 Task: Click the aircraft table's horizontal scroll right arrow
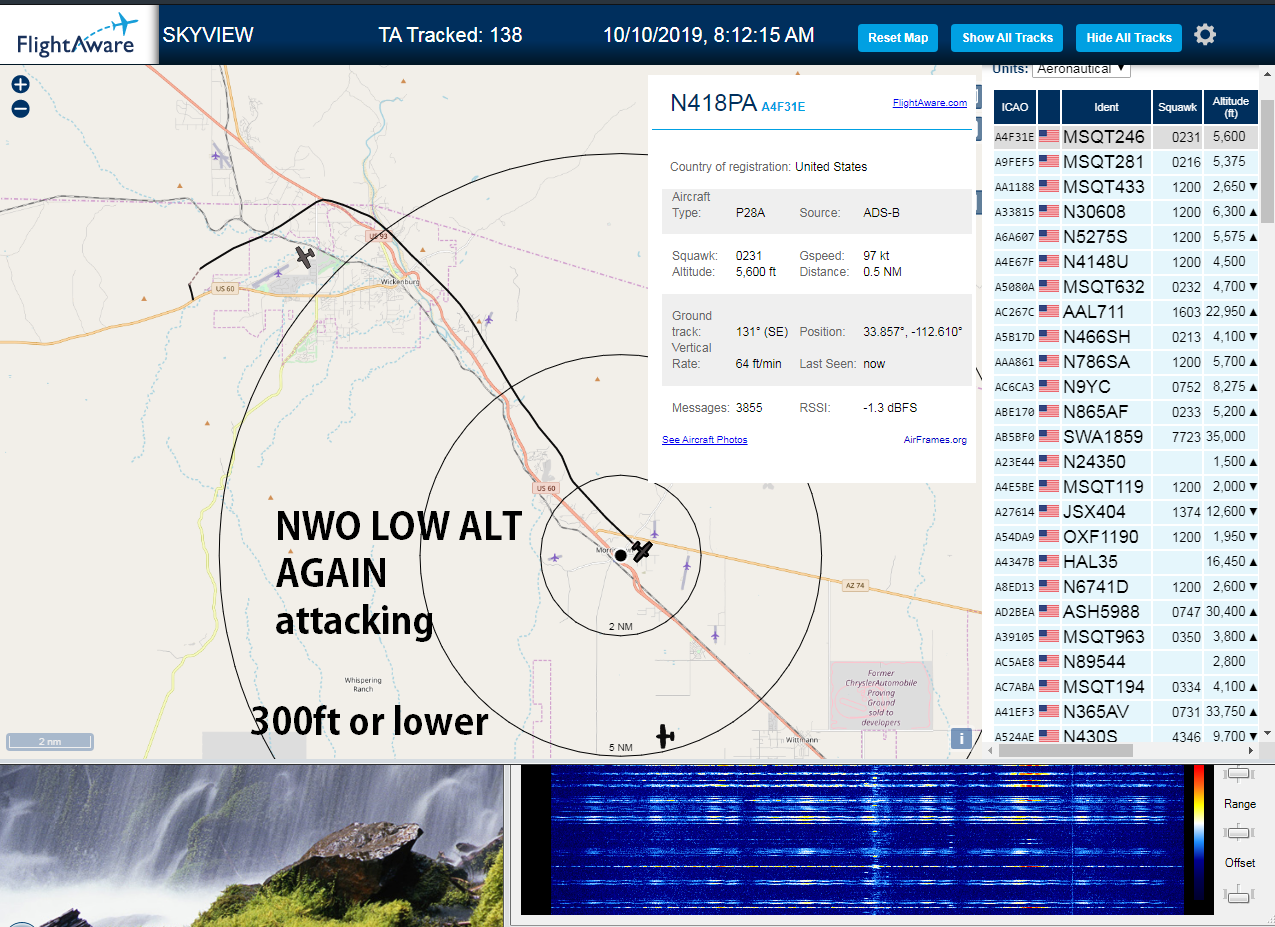[x=1250, y=750]
